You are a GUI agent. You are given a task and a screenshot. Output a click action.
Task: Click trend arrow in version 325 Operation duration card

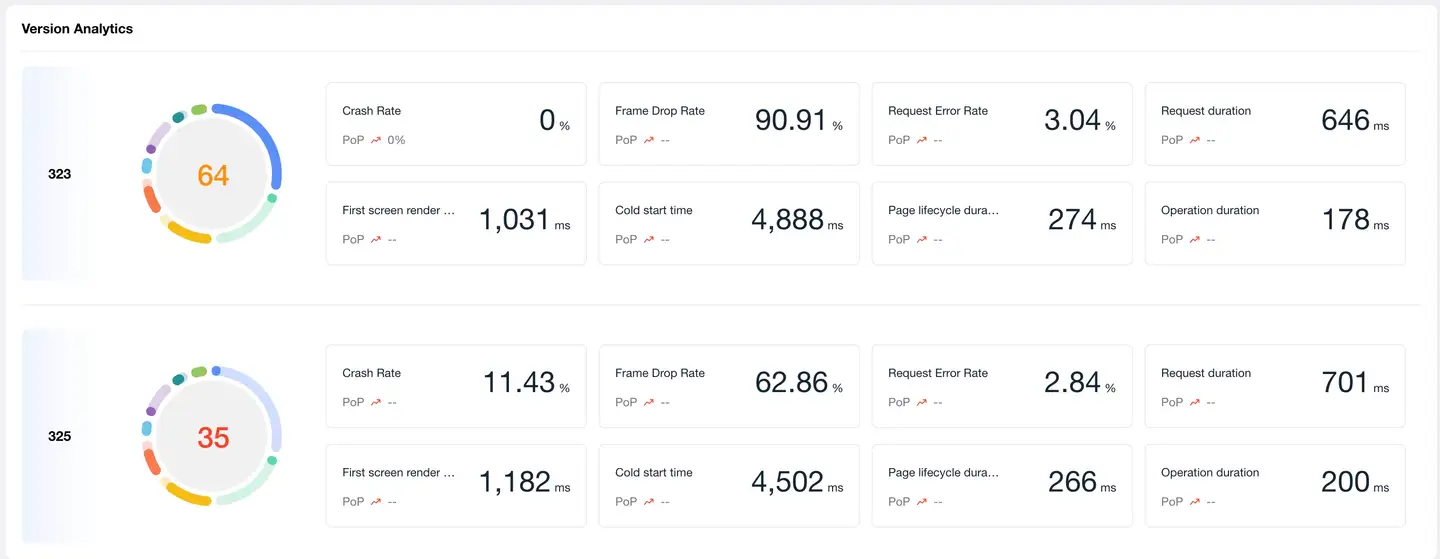click(x=1195, y=502)
